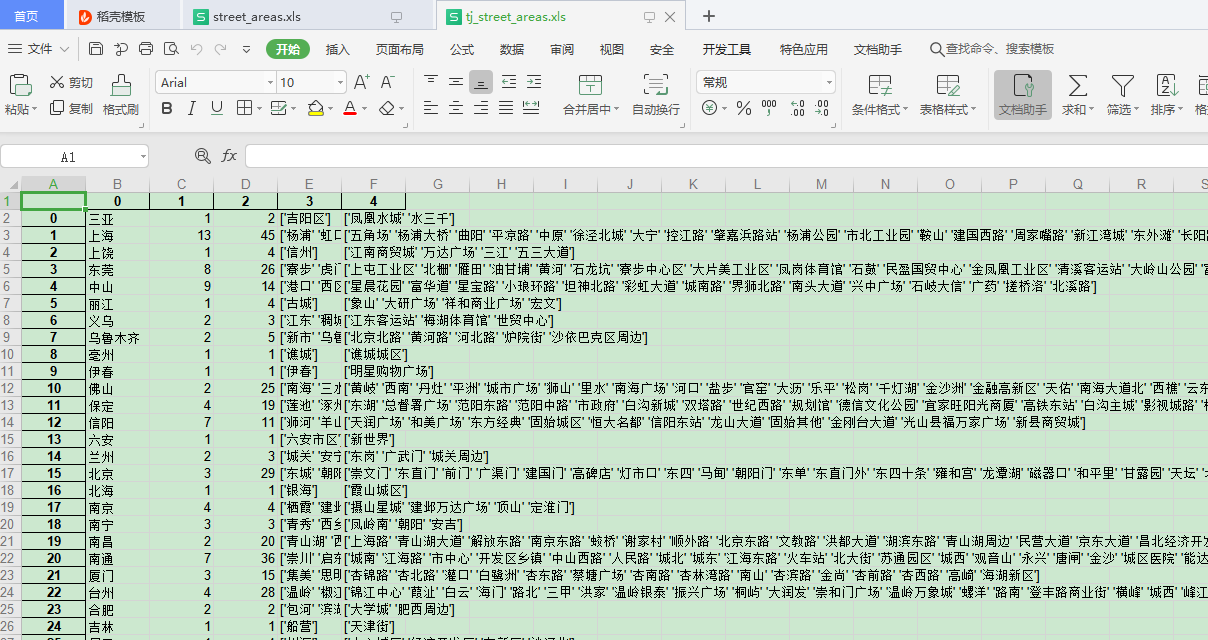The height and width of the screenshot is (640, 1208).
Task: Open the fill color dropdown arrow
Action: click(x=332, y=108)
